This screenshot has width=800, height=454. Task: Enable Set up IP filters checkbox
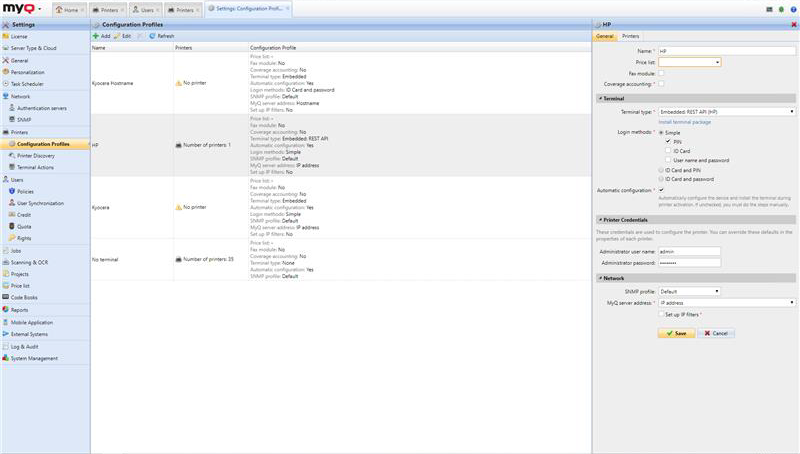pyautogui.click(x=661, y=314)
